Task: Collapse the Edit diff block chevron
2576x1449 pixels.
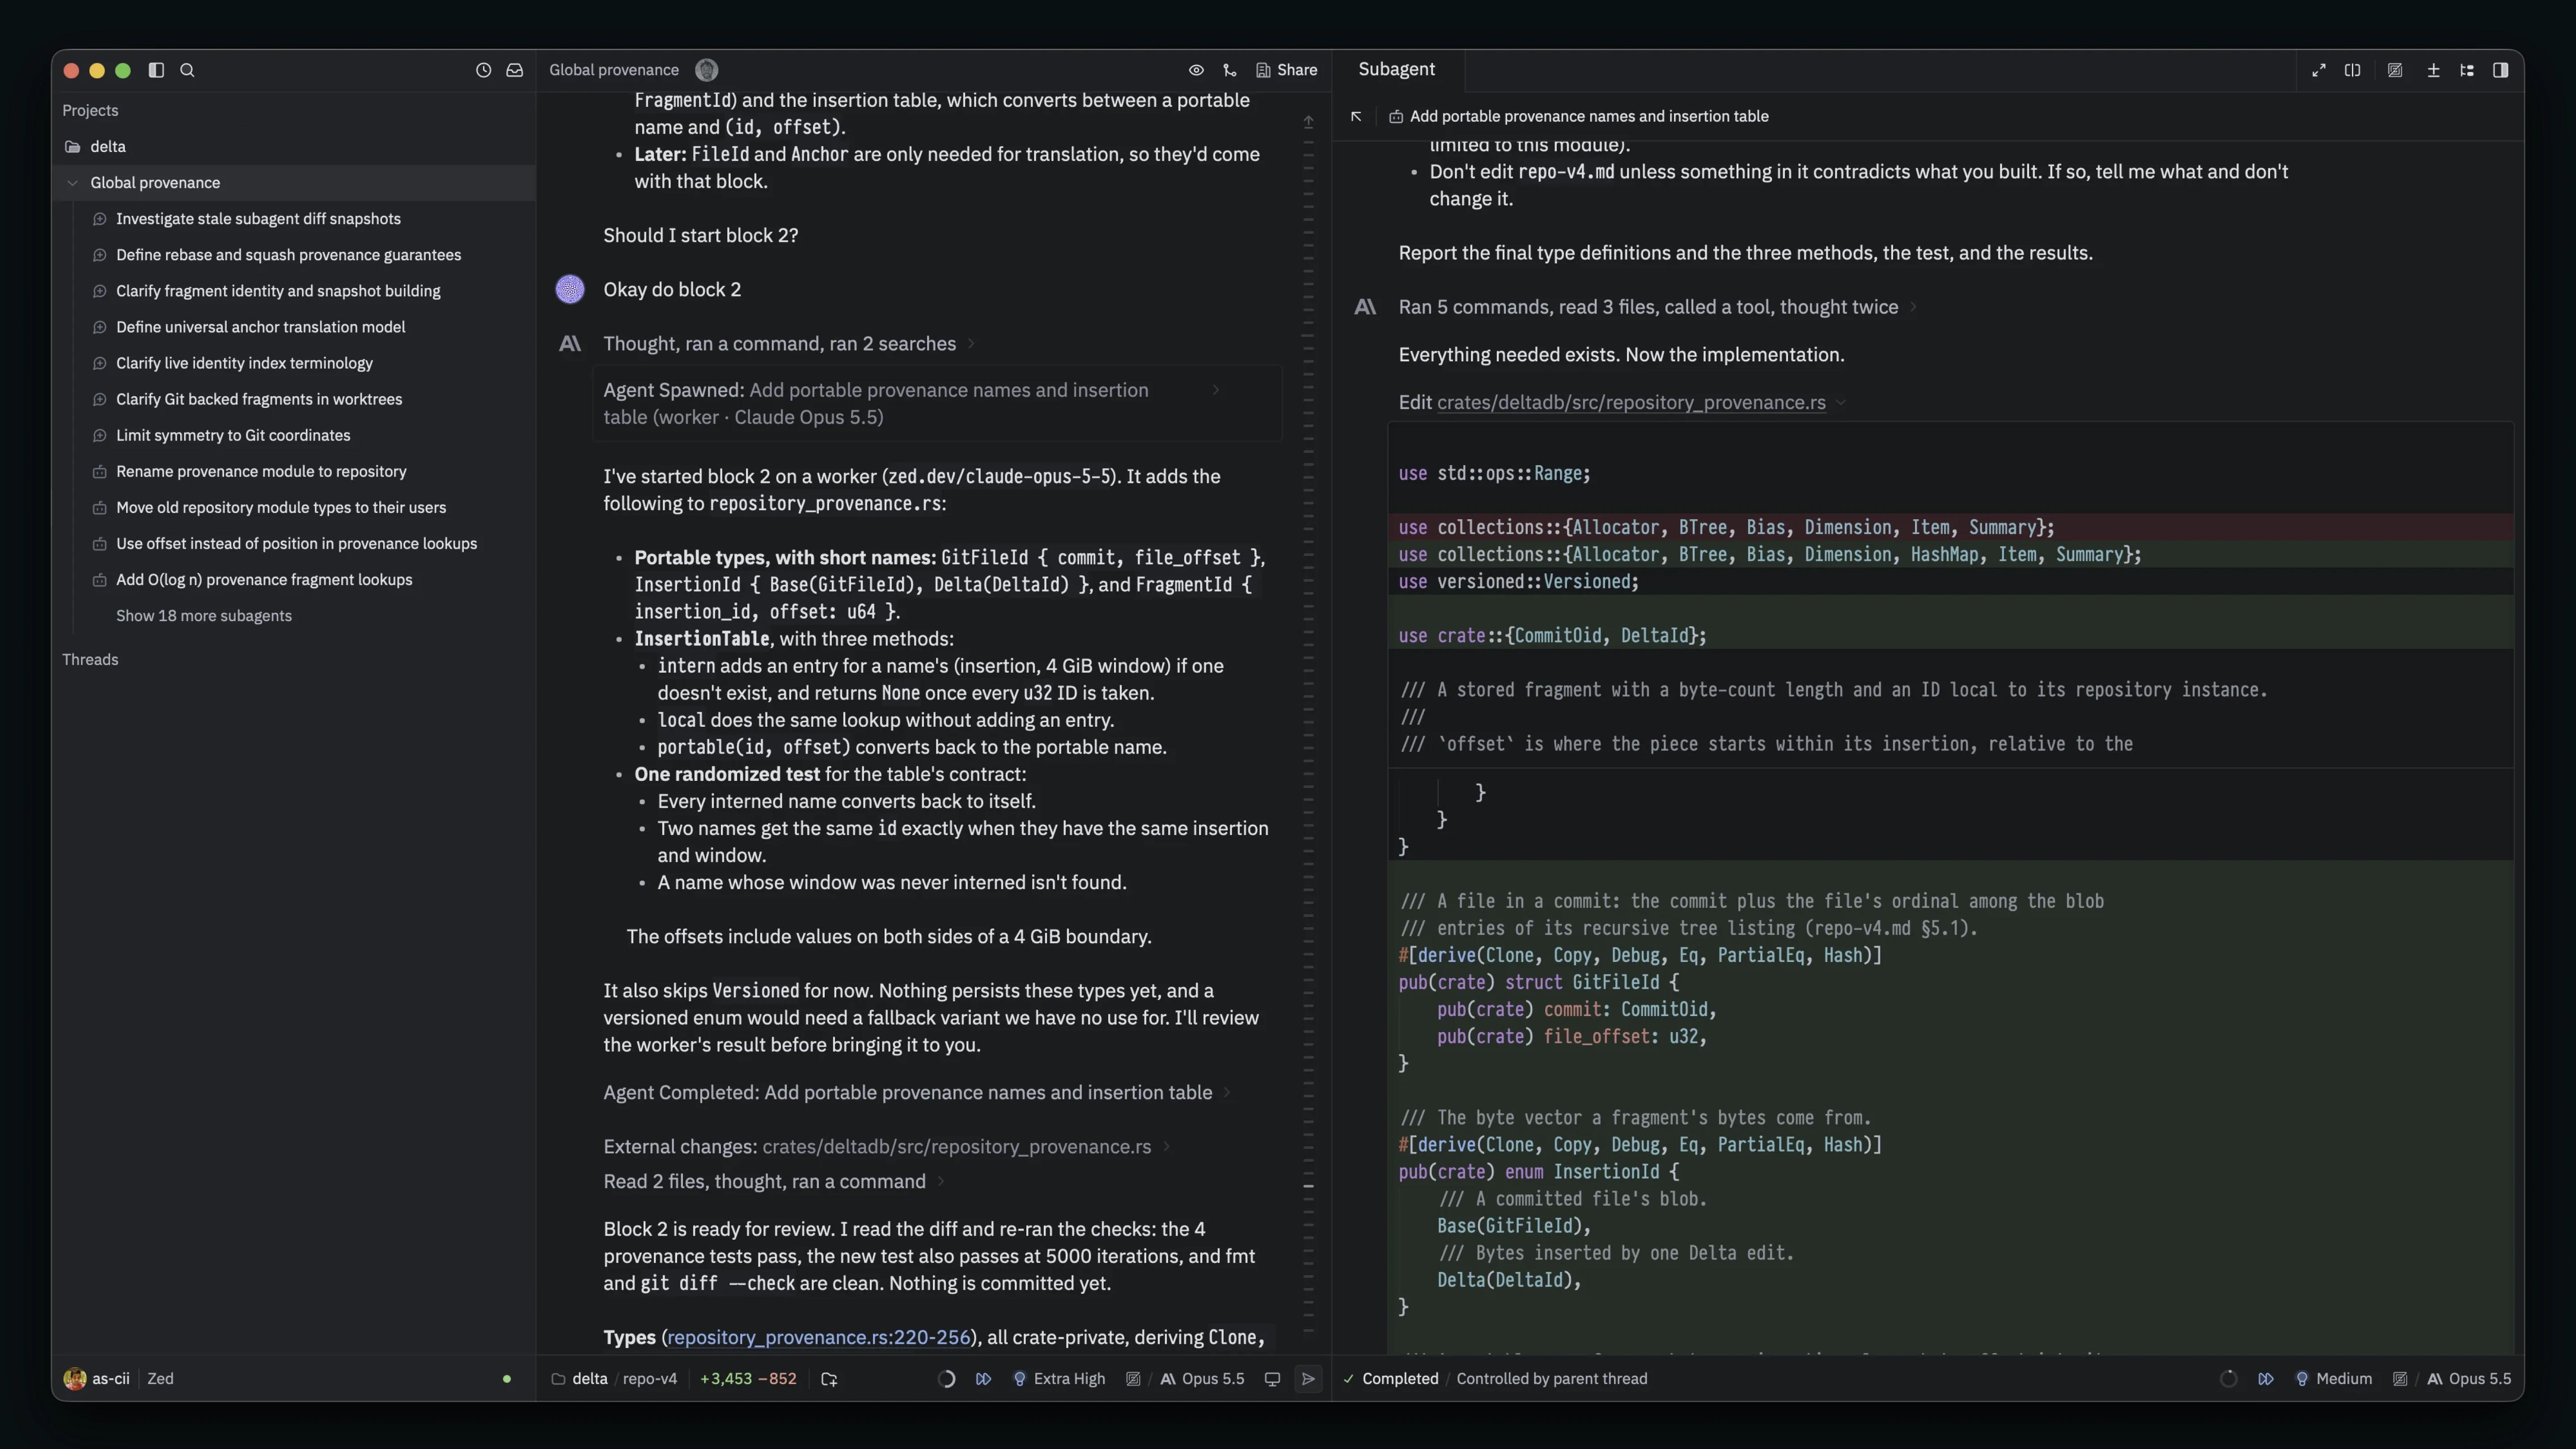Action: [1841, 403]
